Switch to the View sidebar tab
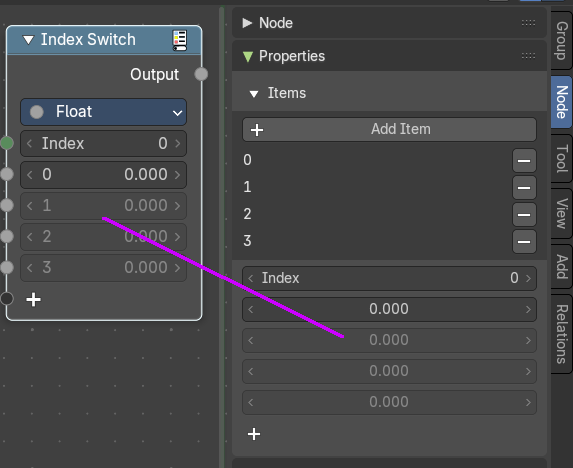This screenshot has height=468, width=573. coord(562,213)
